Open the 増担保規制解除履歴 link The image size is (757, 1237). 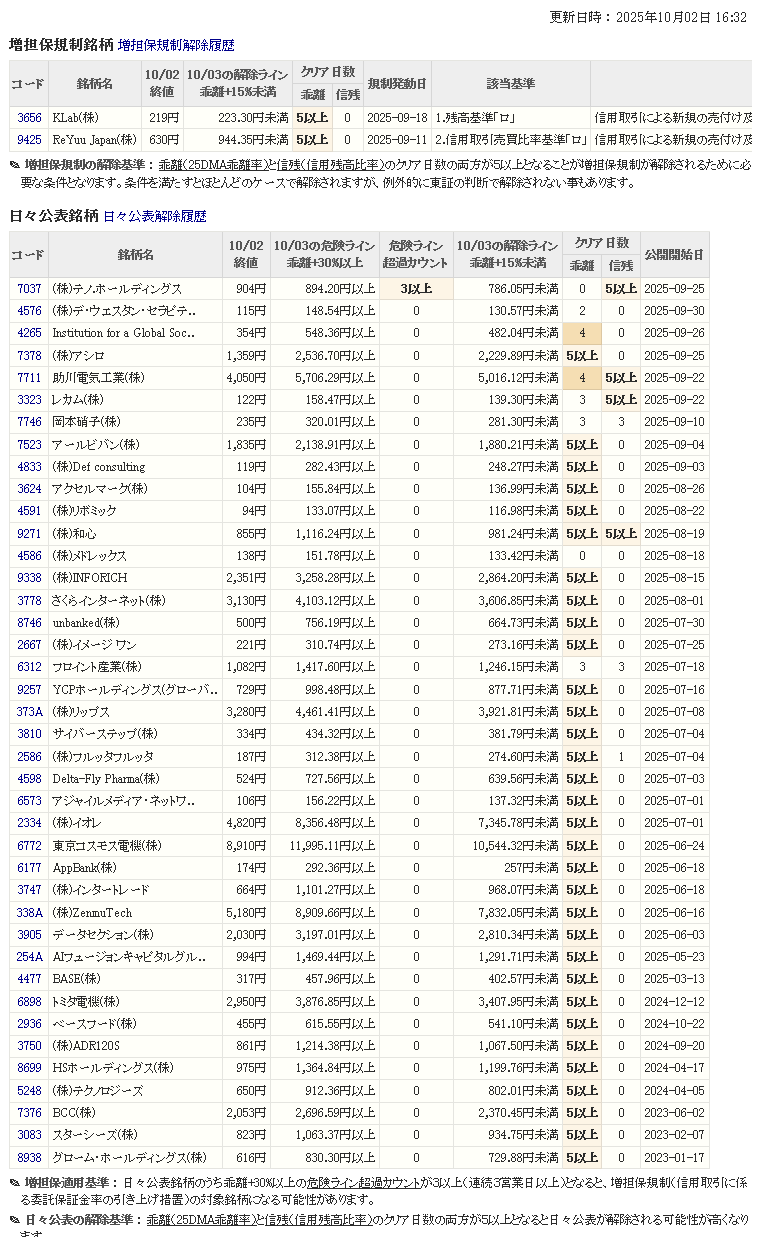coord(176,45)
